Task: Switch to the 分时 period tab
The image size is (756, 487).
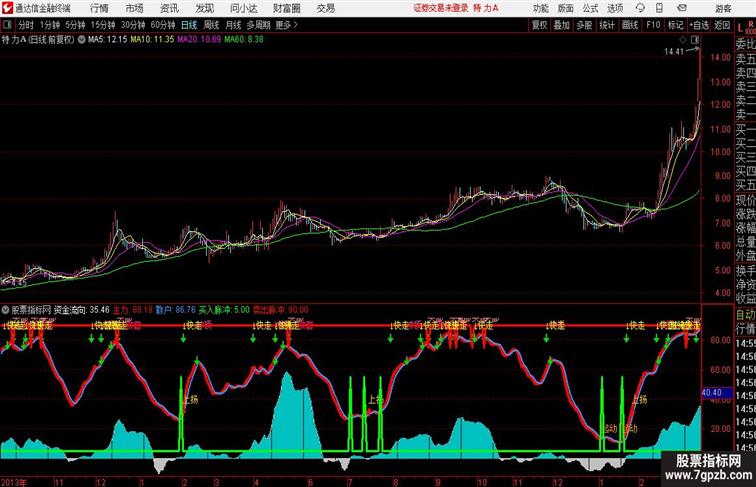Action: (26, 25)
